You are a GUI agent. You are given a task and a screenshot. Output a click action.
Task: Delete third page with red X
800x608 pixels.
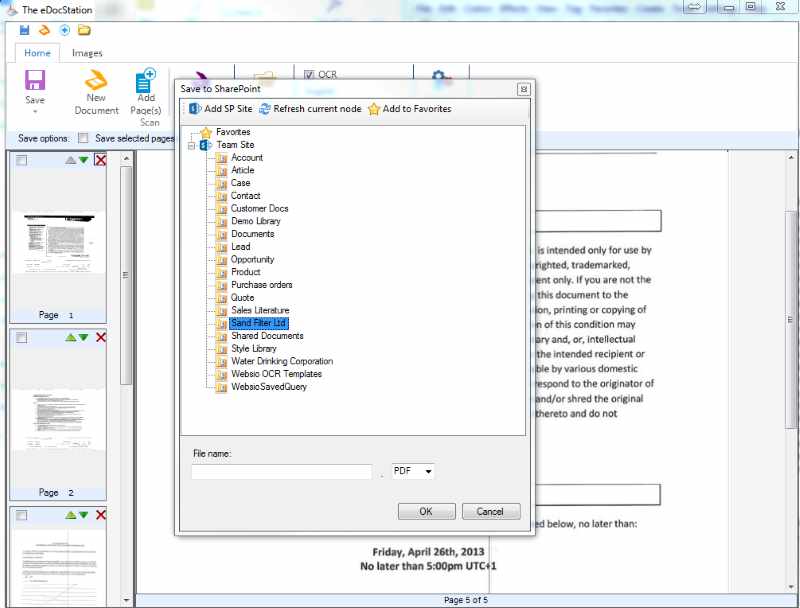101,515
